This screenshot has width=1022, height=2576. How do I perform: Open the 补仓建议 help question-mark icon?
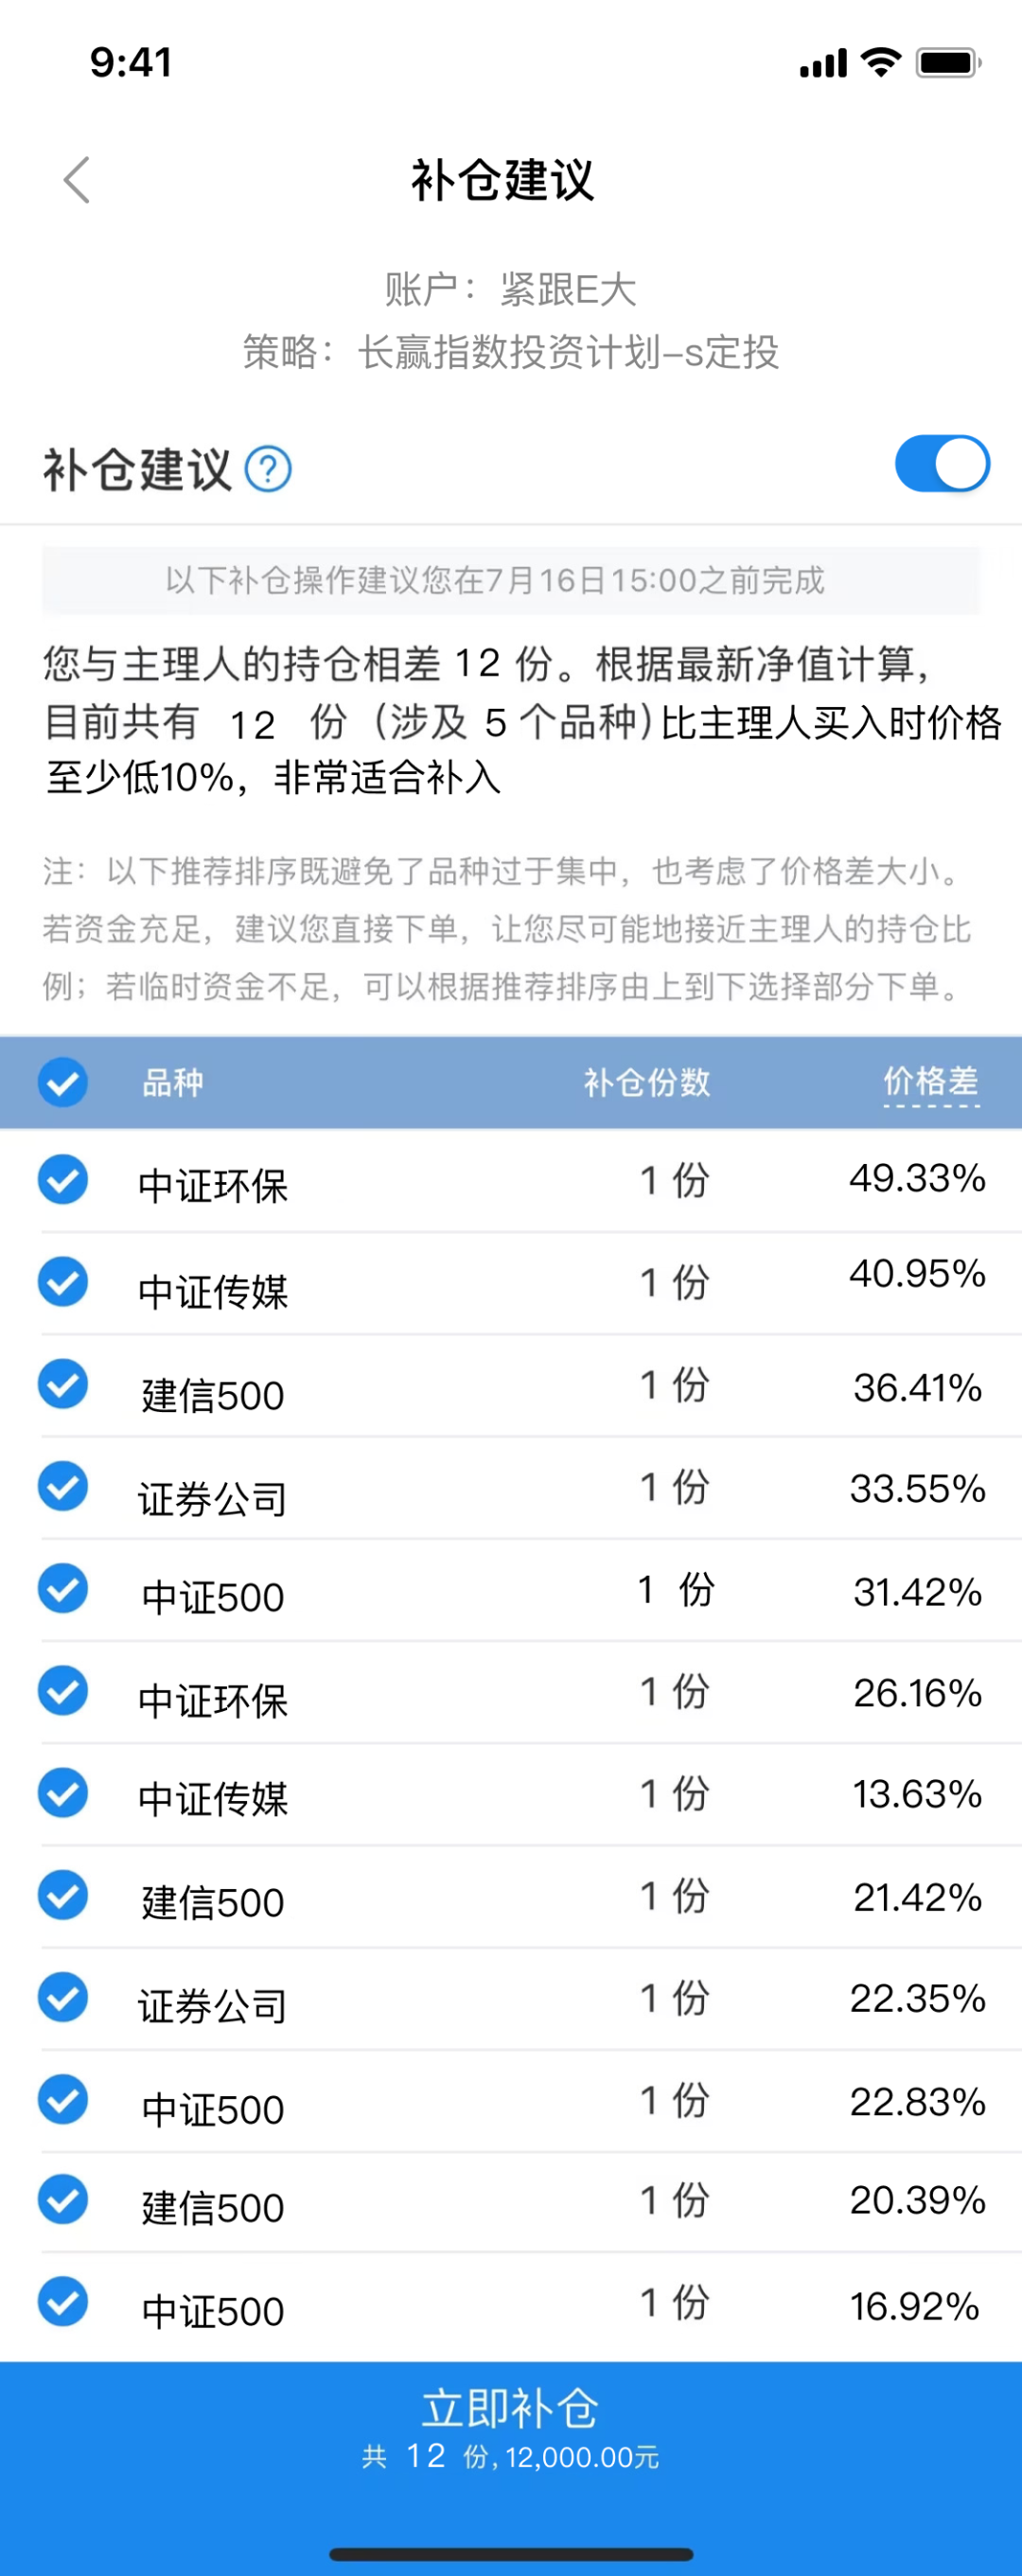268,469
